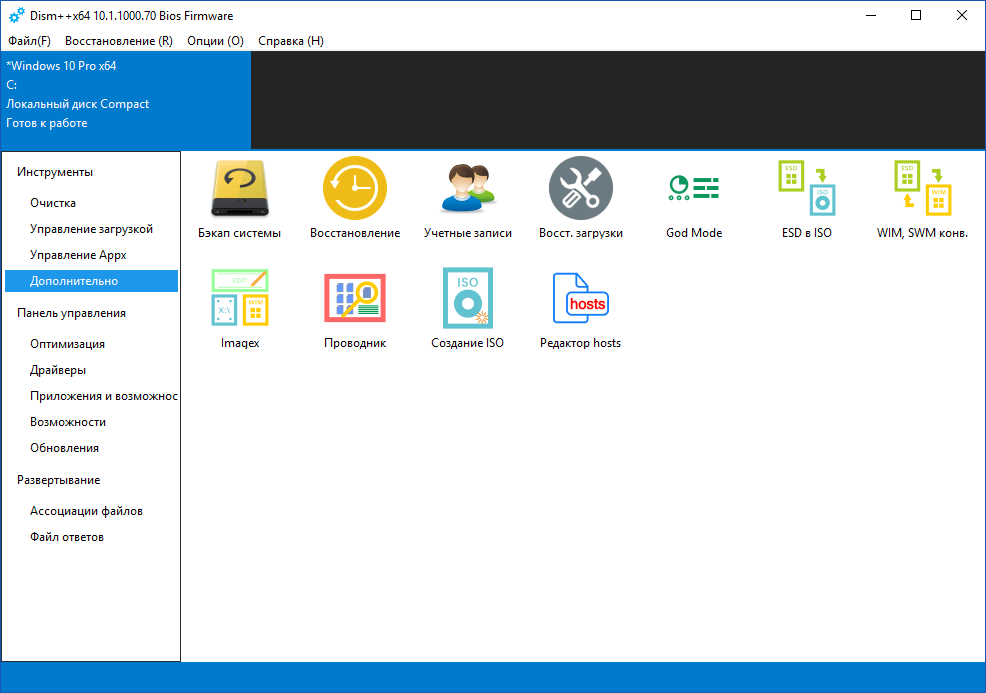
Task: Close the Dism++ window
Action: pos(961,15)
